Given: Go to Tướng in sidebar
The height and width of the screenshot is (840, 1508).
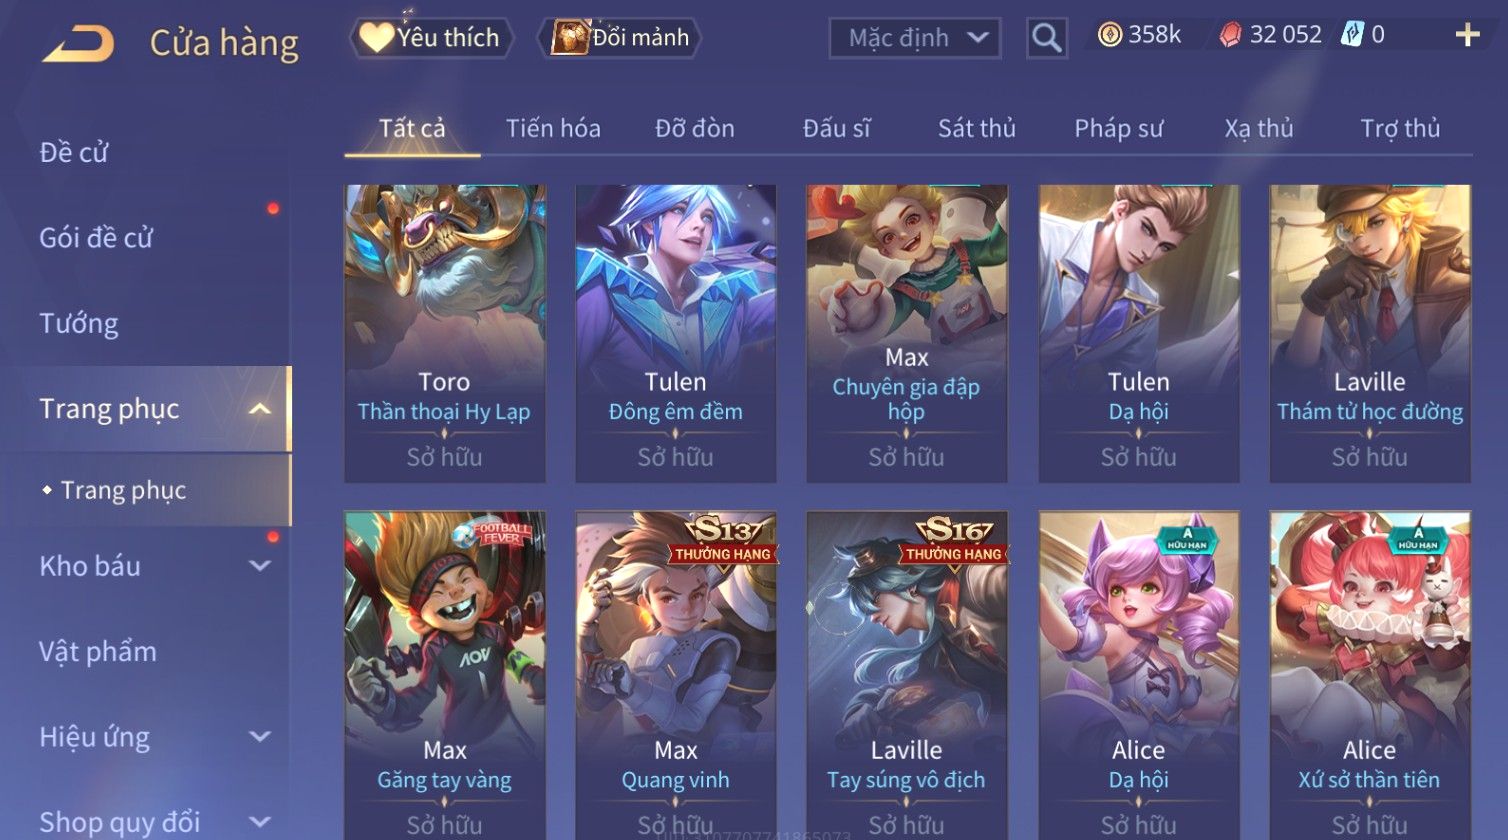Looking at the screenshot, I should click(79, 323).
